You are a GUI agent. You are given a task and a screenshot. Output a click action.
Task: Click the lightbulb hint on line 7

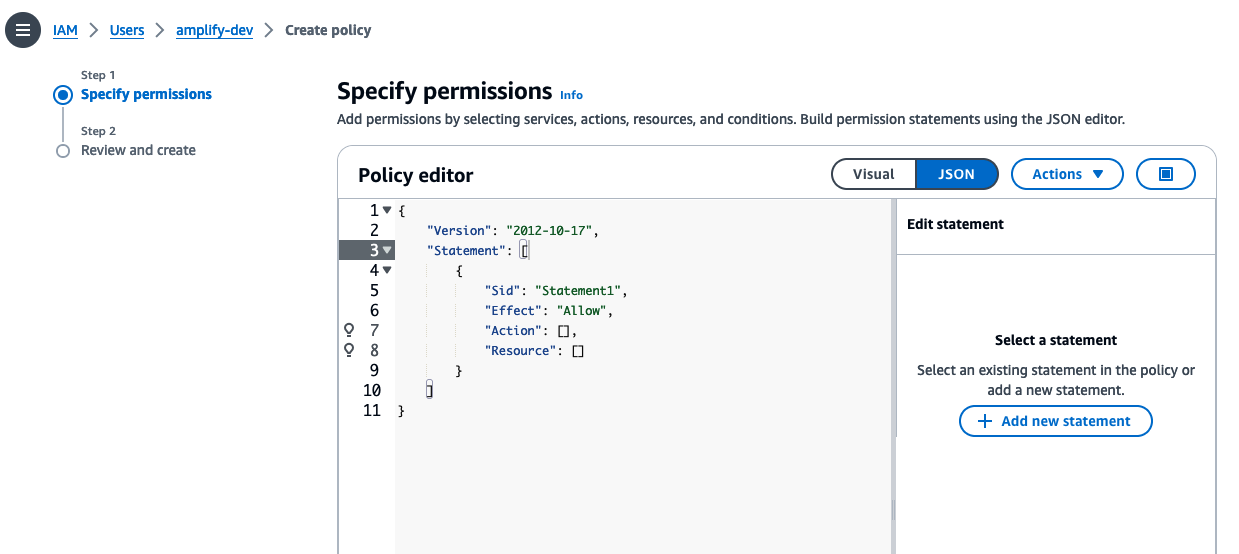[349, 330]
